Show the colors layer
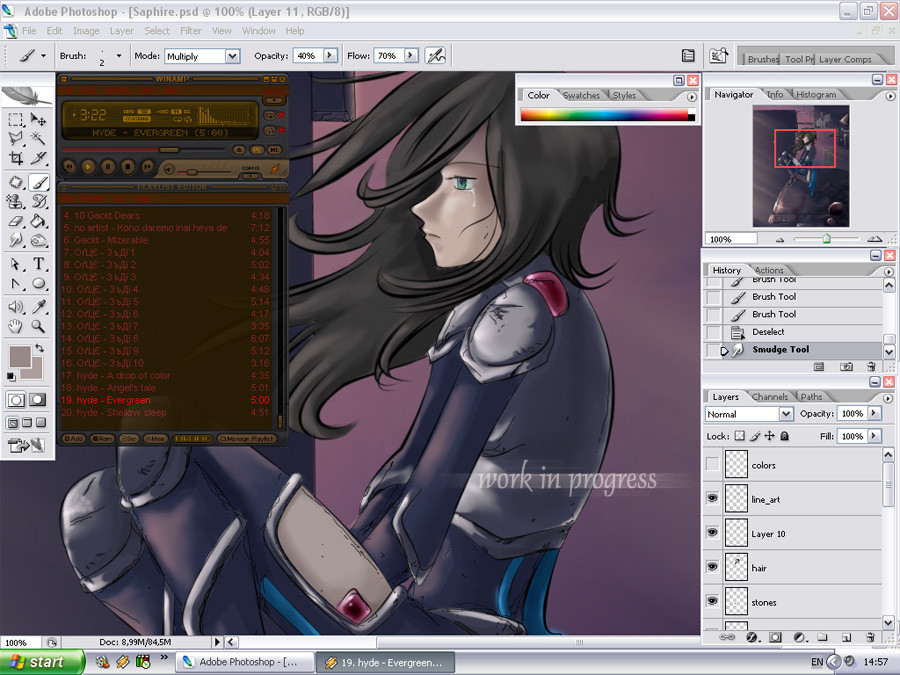900x675 pixels. [x=712, y=464]
